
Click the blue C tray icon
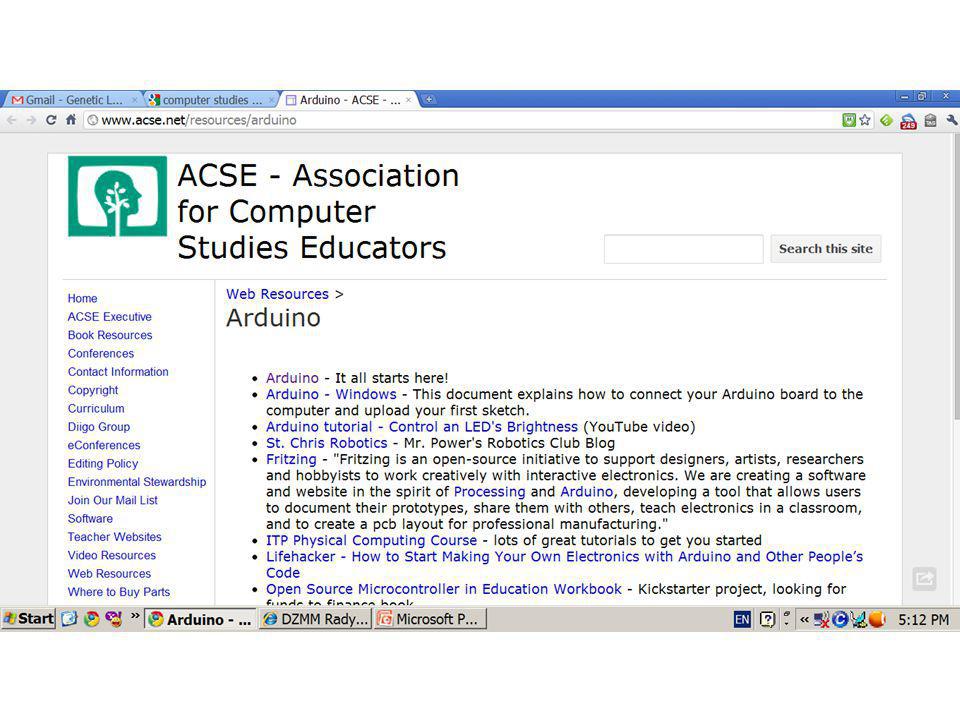(x=840, y=620)
